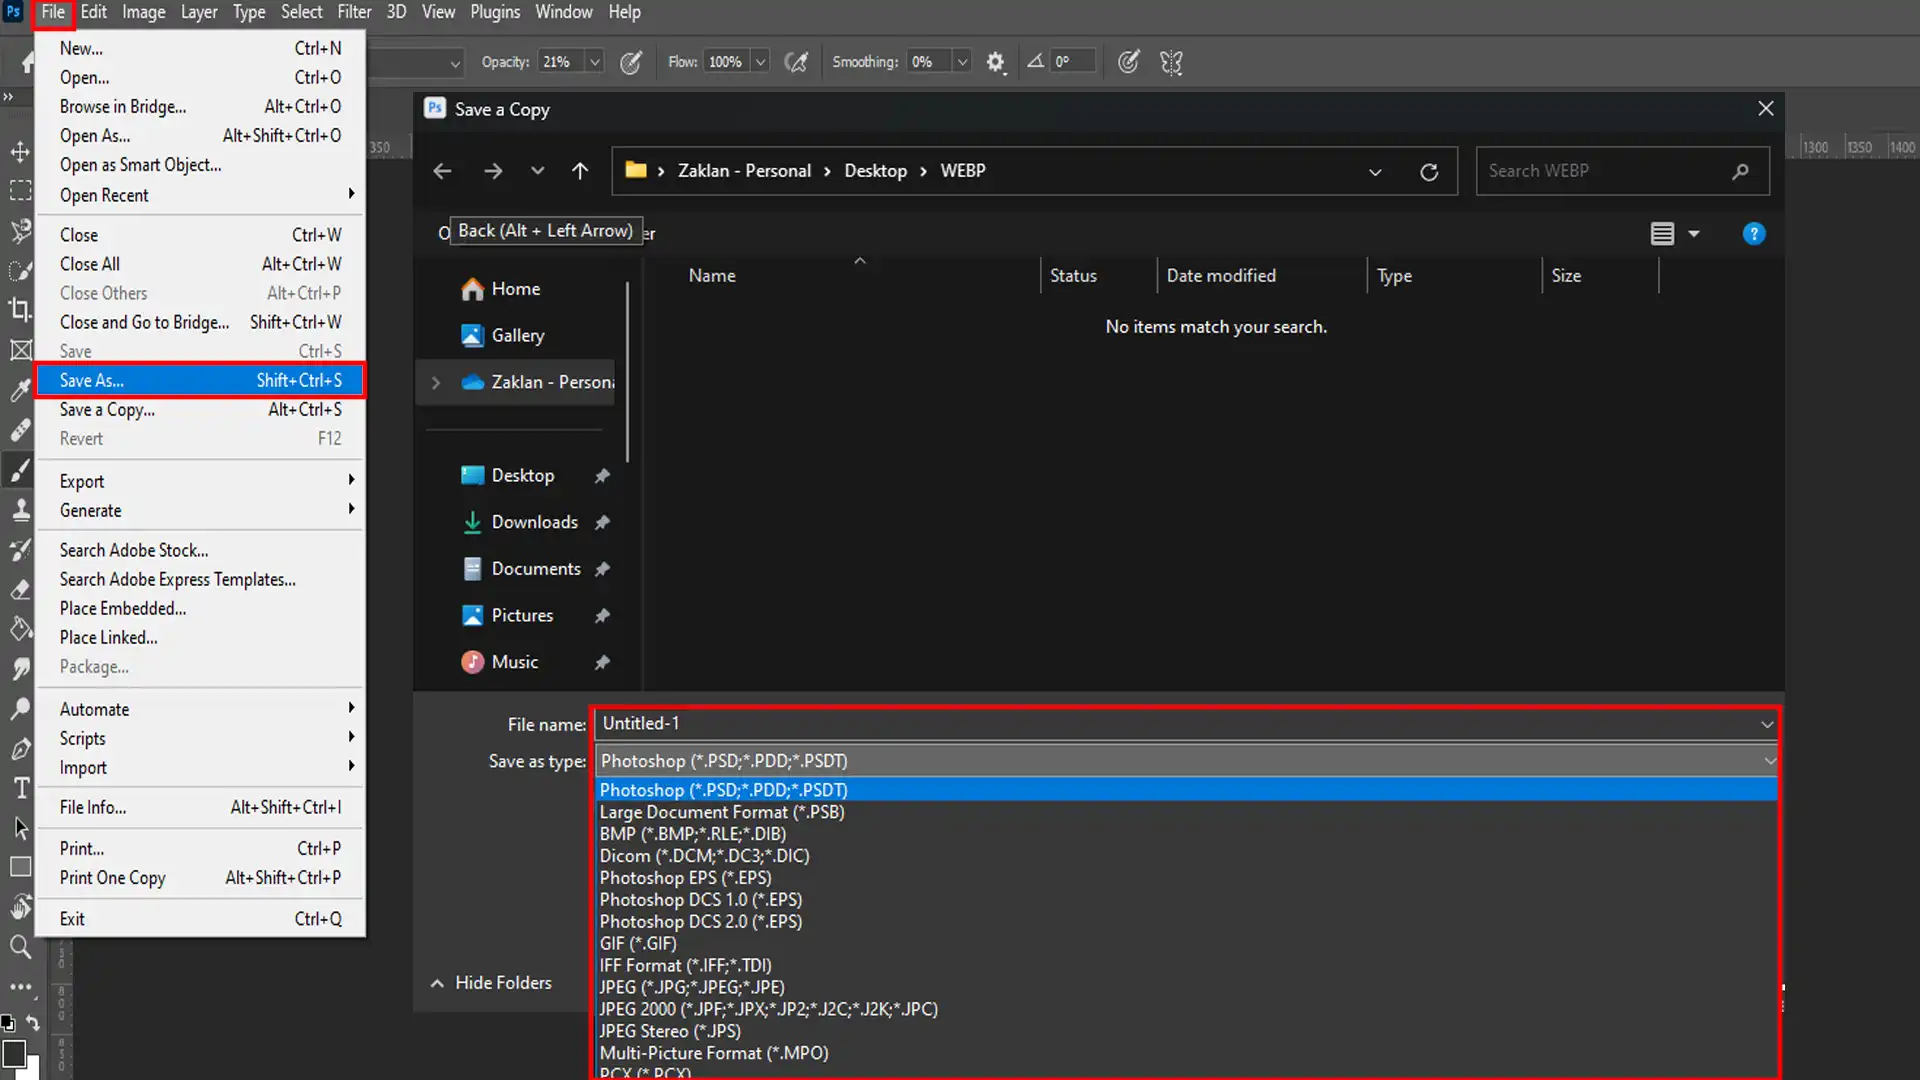Open the File name history dropdown
Screen dimensions: 1920x1080
click(1767, 724)
